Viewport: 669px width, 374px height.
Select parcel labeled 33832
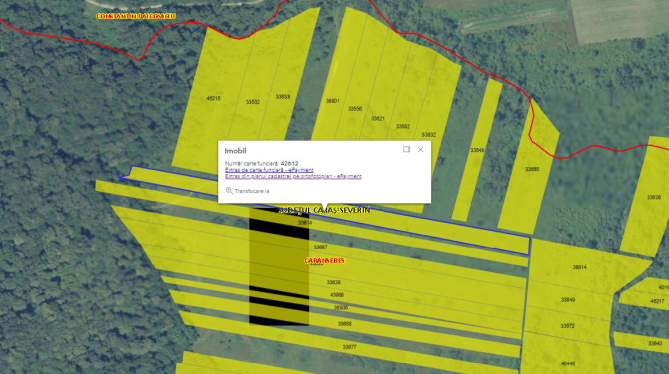coord(428,135)
